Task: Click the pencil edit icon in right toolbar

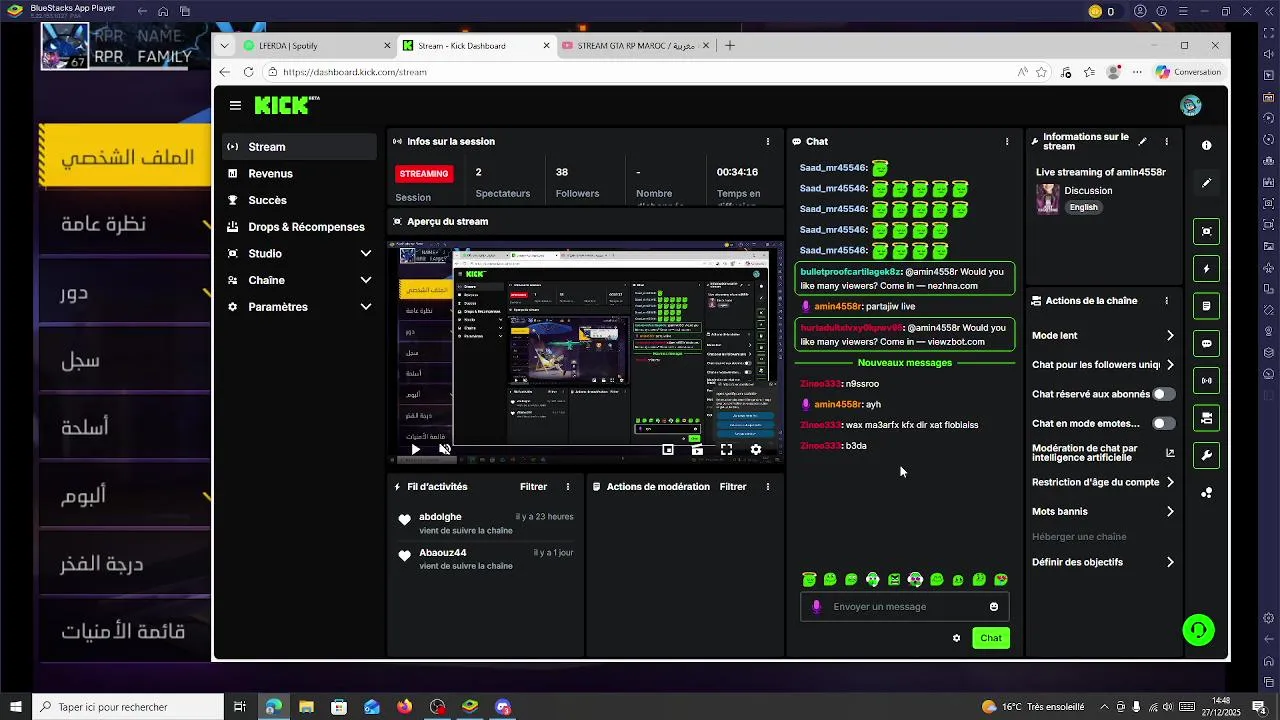Action: (1207, 183)
